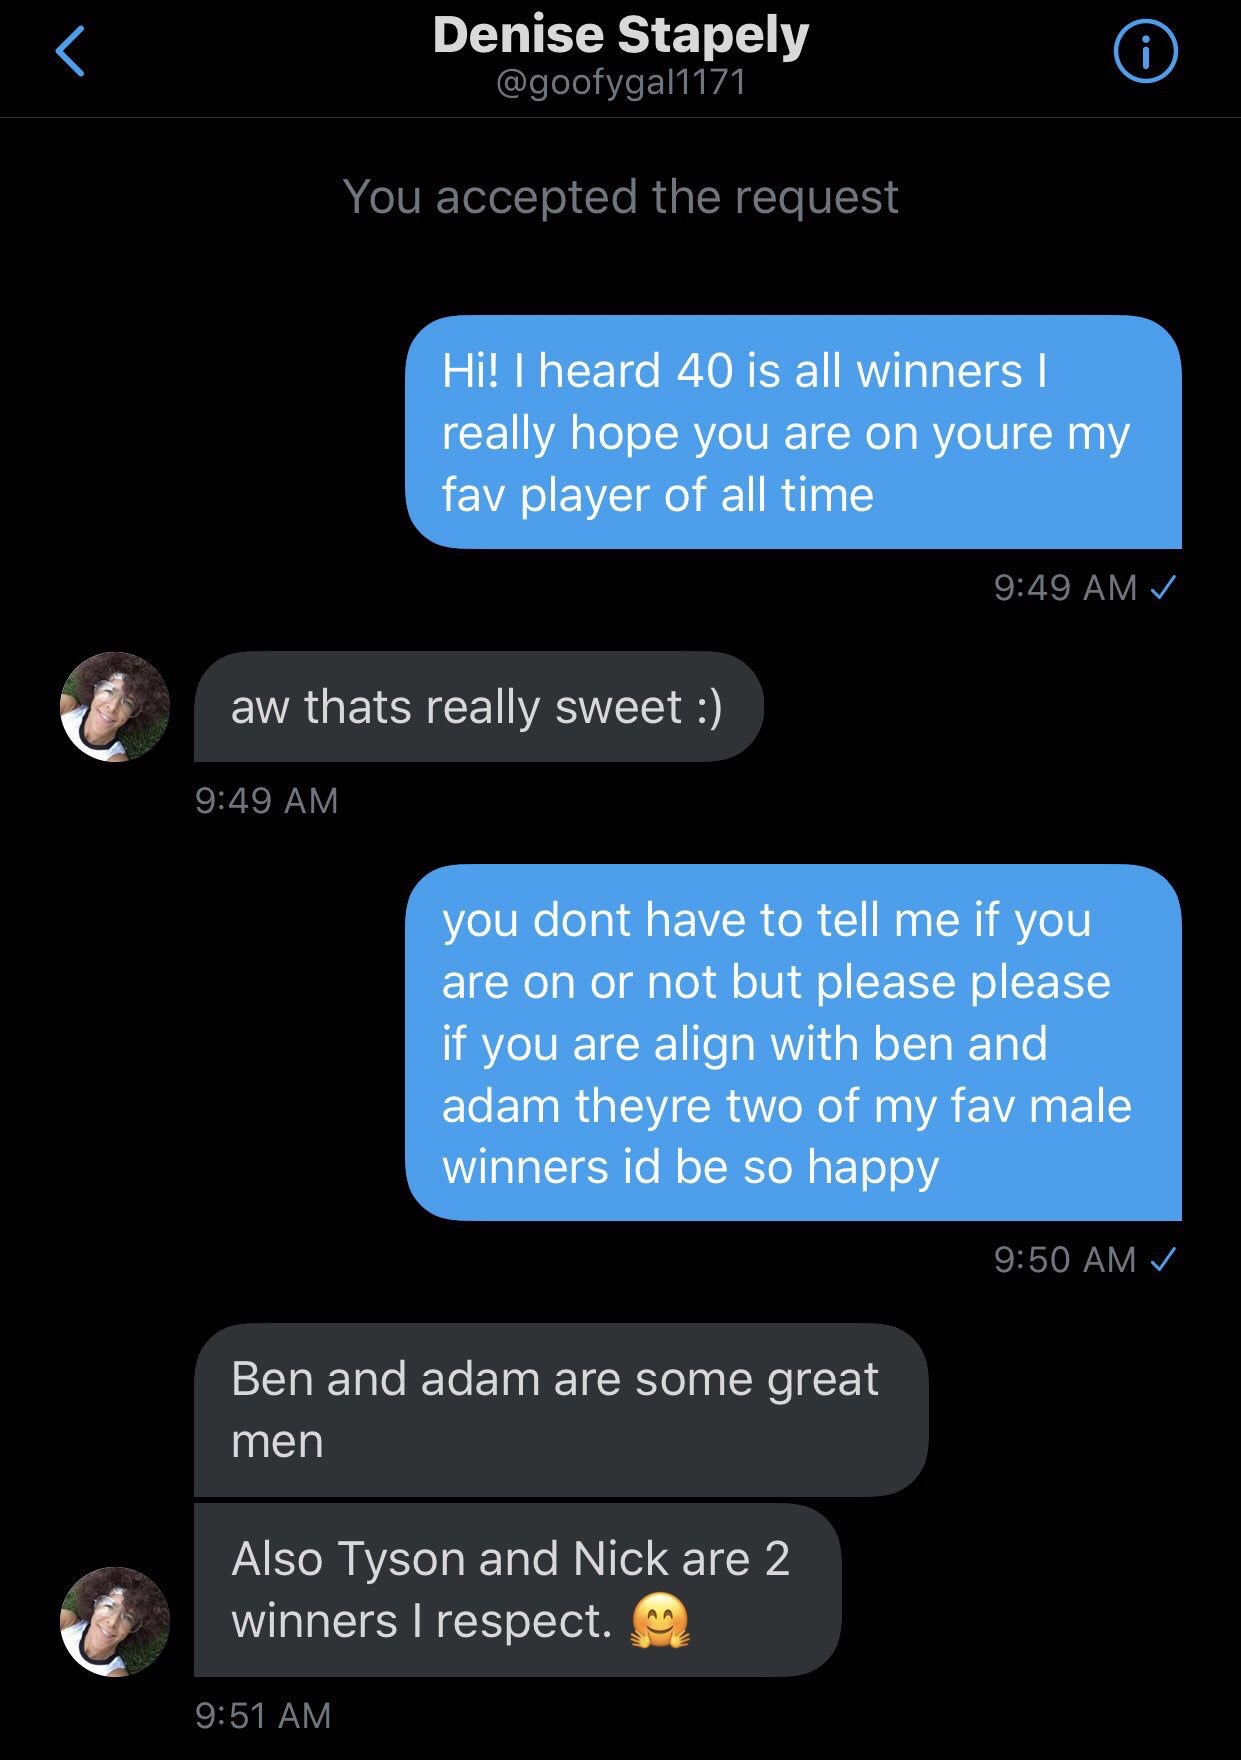Select the 'Hi! I heard 40 is all winners' message
1241x1760 pixels.
793,432
